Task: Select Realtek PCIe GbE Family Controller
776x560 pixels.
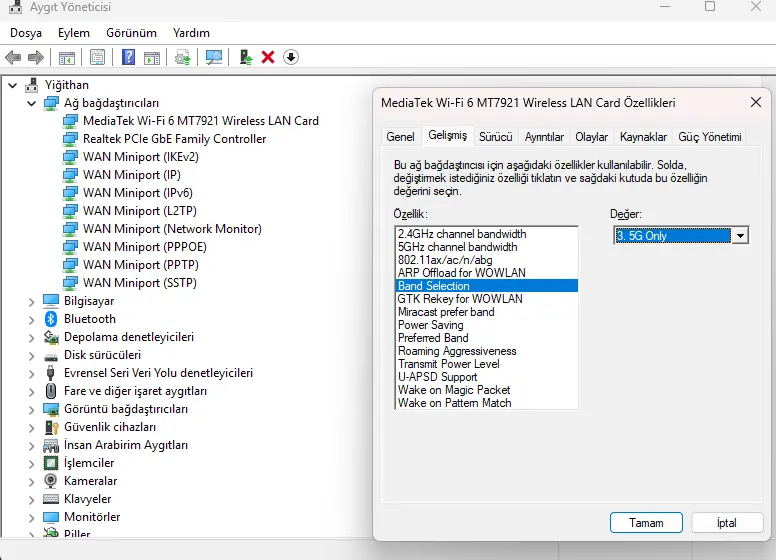Action: click(x=174, y=139)
